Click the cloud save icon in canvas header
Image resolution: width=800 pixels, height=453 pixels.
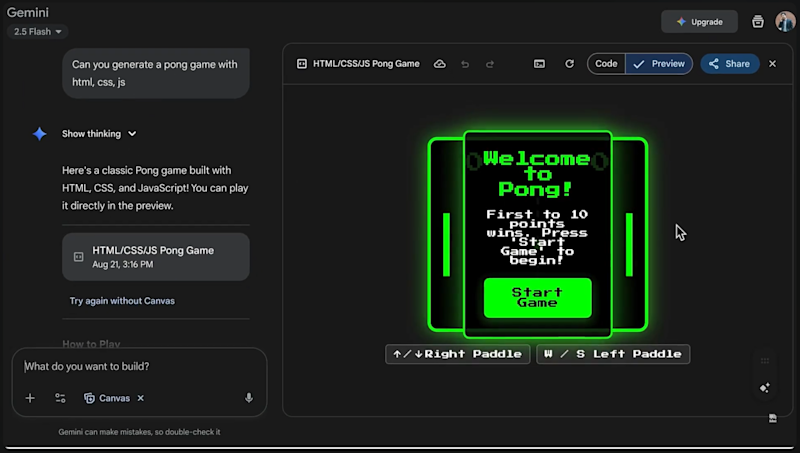[x=439, y=64]
